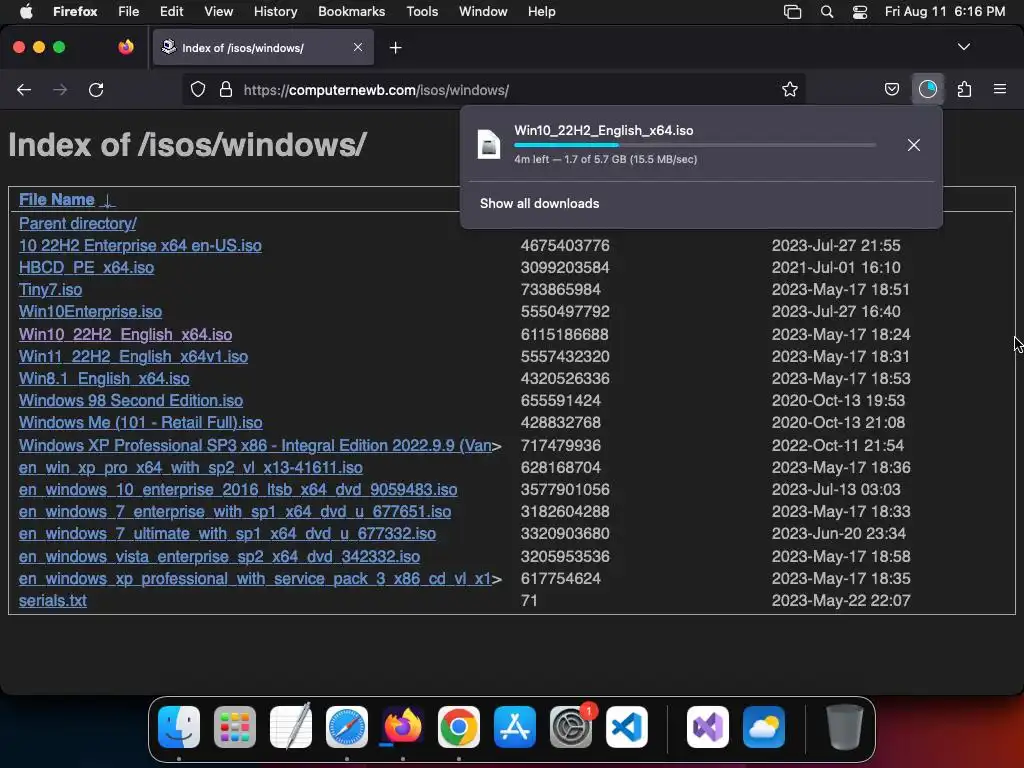This screenshot has height=768, width=1024.
Task: Open the Firefox View pinned icon
Action: [x=126, y=47]
